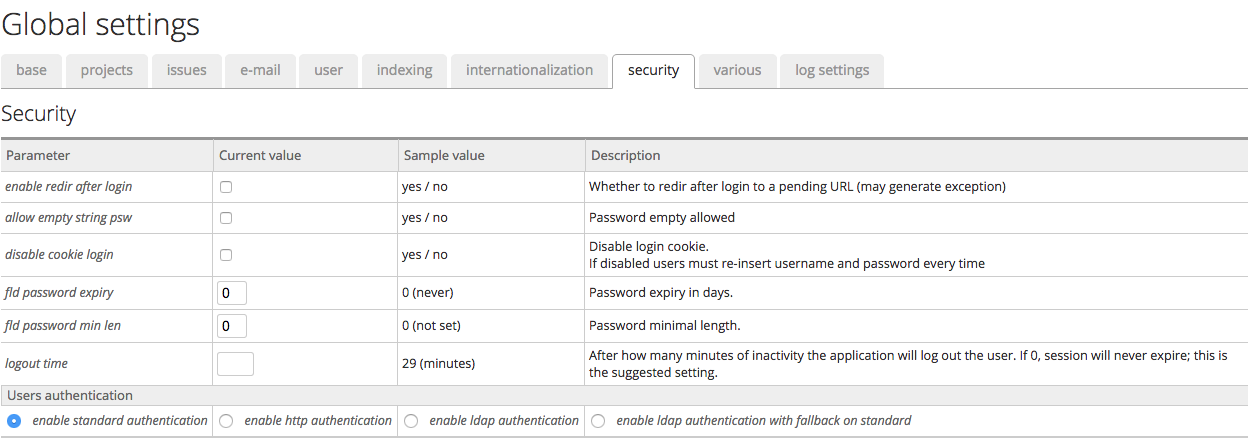Check allow empty string psw
This screenshot has height=442, width=1248.
(x=226, y=218)
